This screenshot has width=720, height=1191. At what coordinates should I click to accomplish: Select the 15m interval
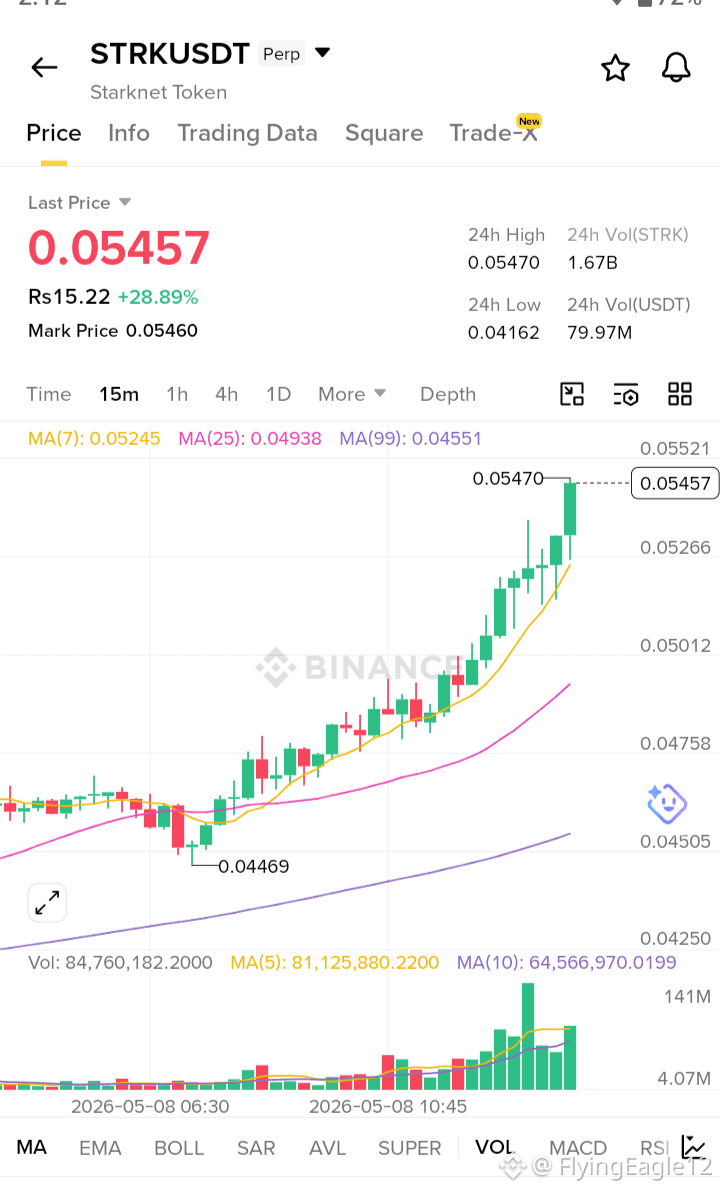coord(118,394)
